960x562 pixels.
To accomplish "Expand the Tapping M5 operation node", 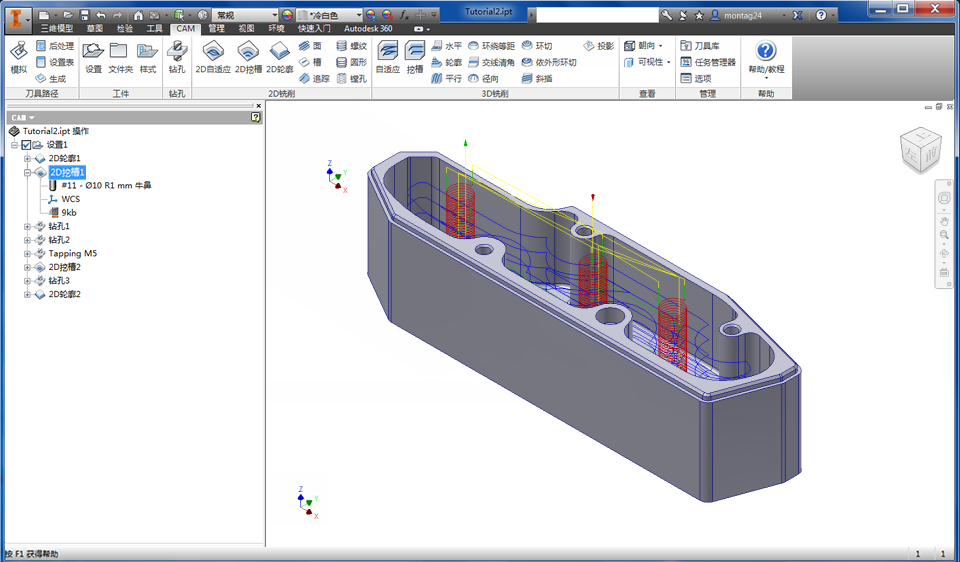I will click(x=27, y=253).
